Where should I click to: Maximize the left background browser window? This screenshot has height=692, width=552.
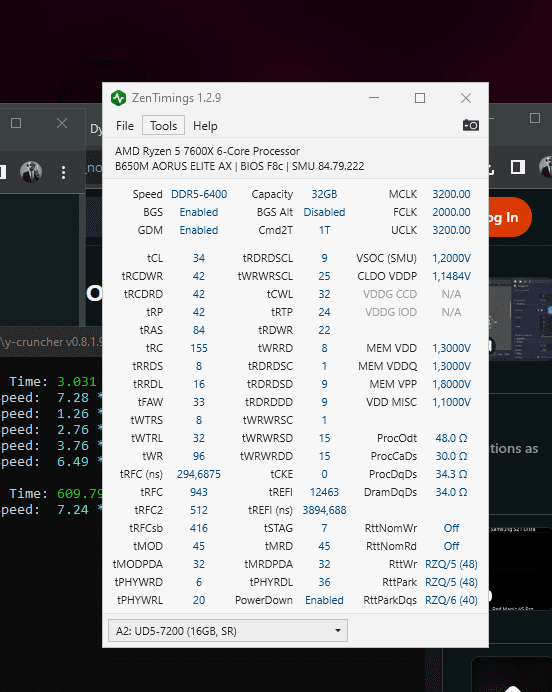click(x=16, y=123)
